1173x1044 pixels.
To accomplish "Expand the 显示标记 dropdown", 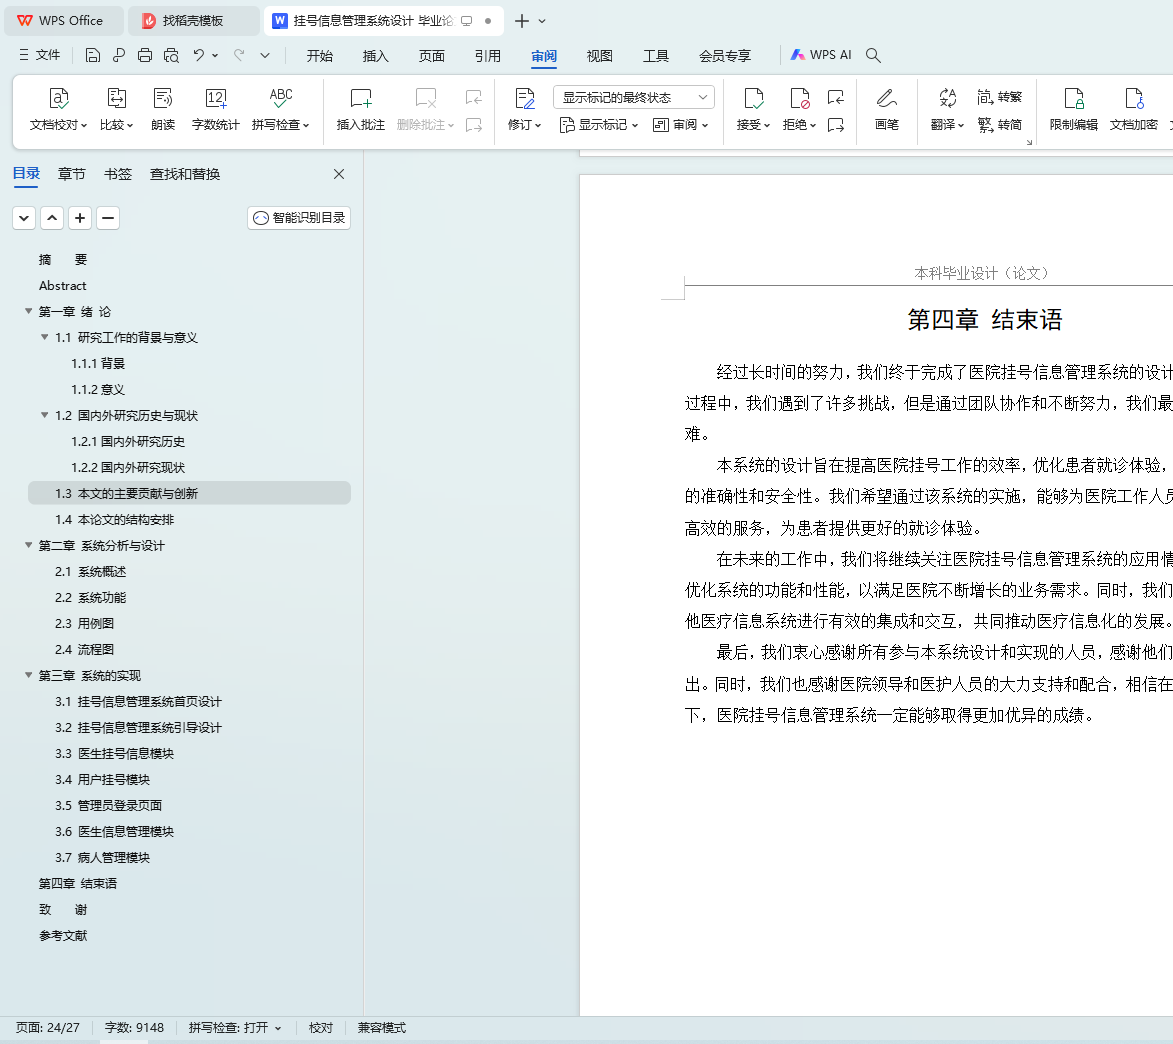I will [599, 125].
